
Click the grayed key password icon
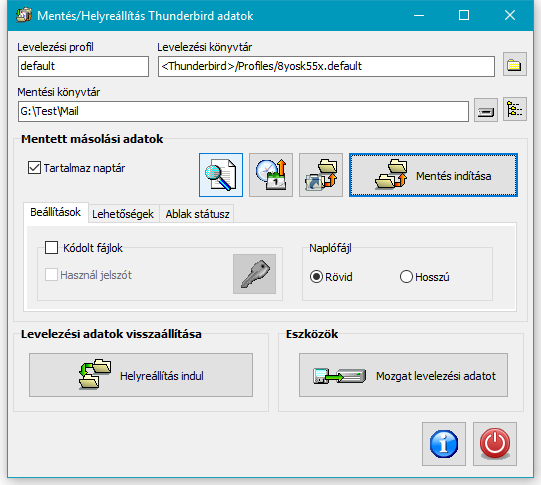(x=254, y=274)
